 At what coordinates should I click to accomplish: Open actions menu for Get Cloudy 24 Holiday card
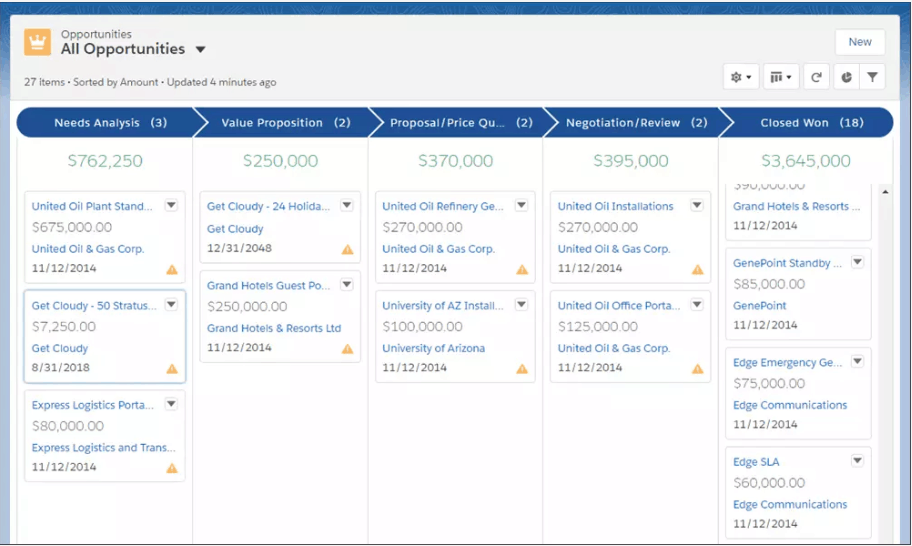[x=347, y=205]
